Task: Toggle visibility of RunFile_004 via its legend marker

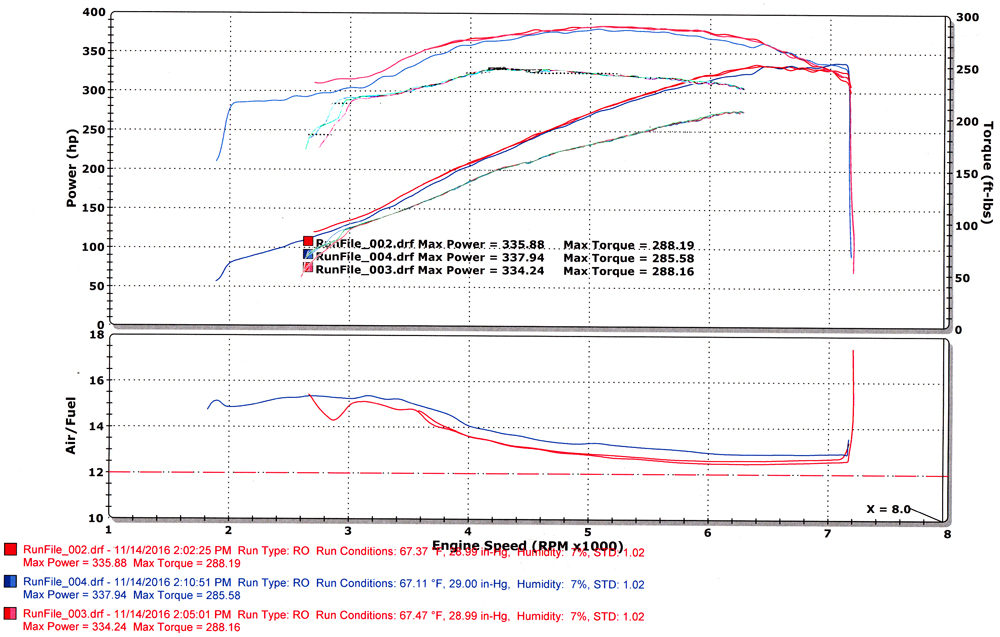Action: (x=308, y=254)
